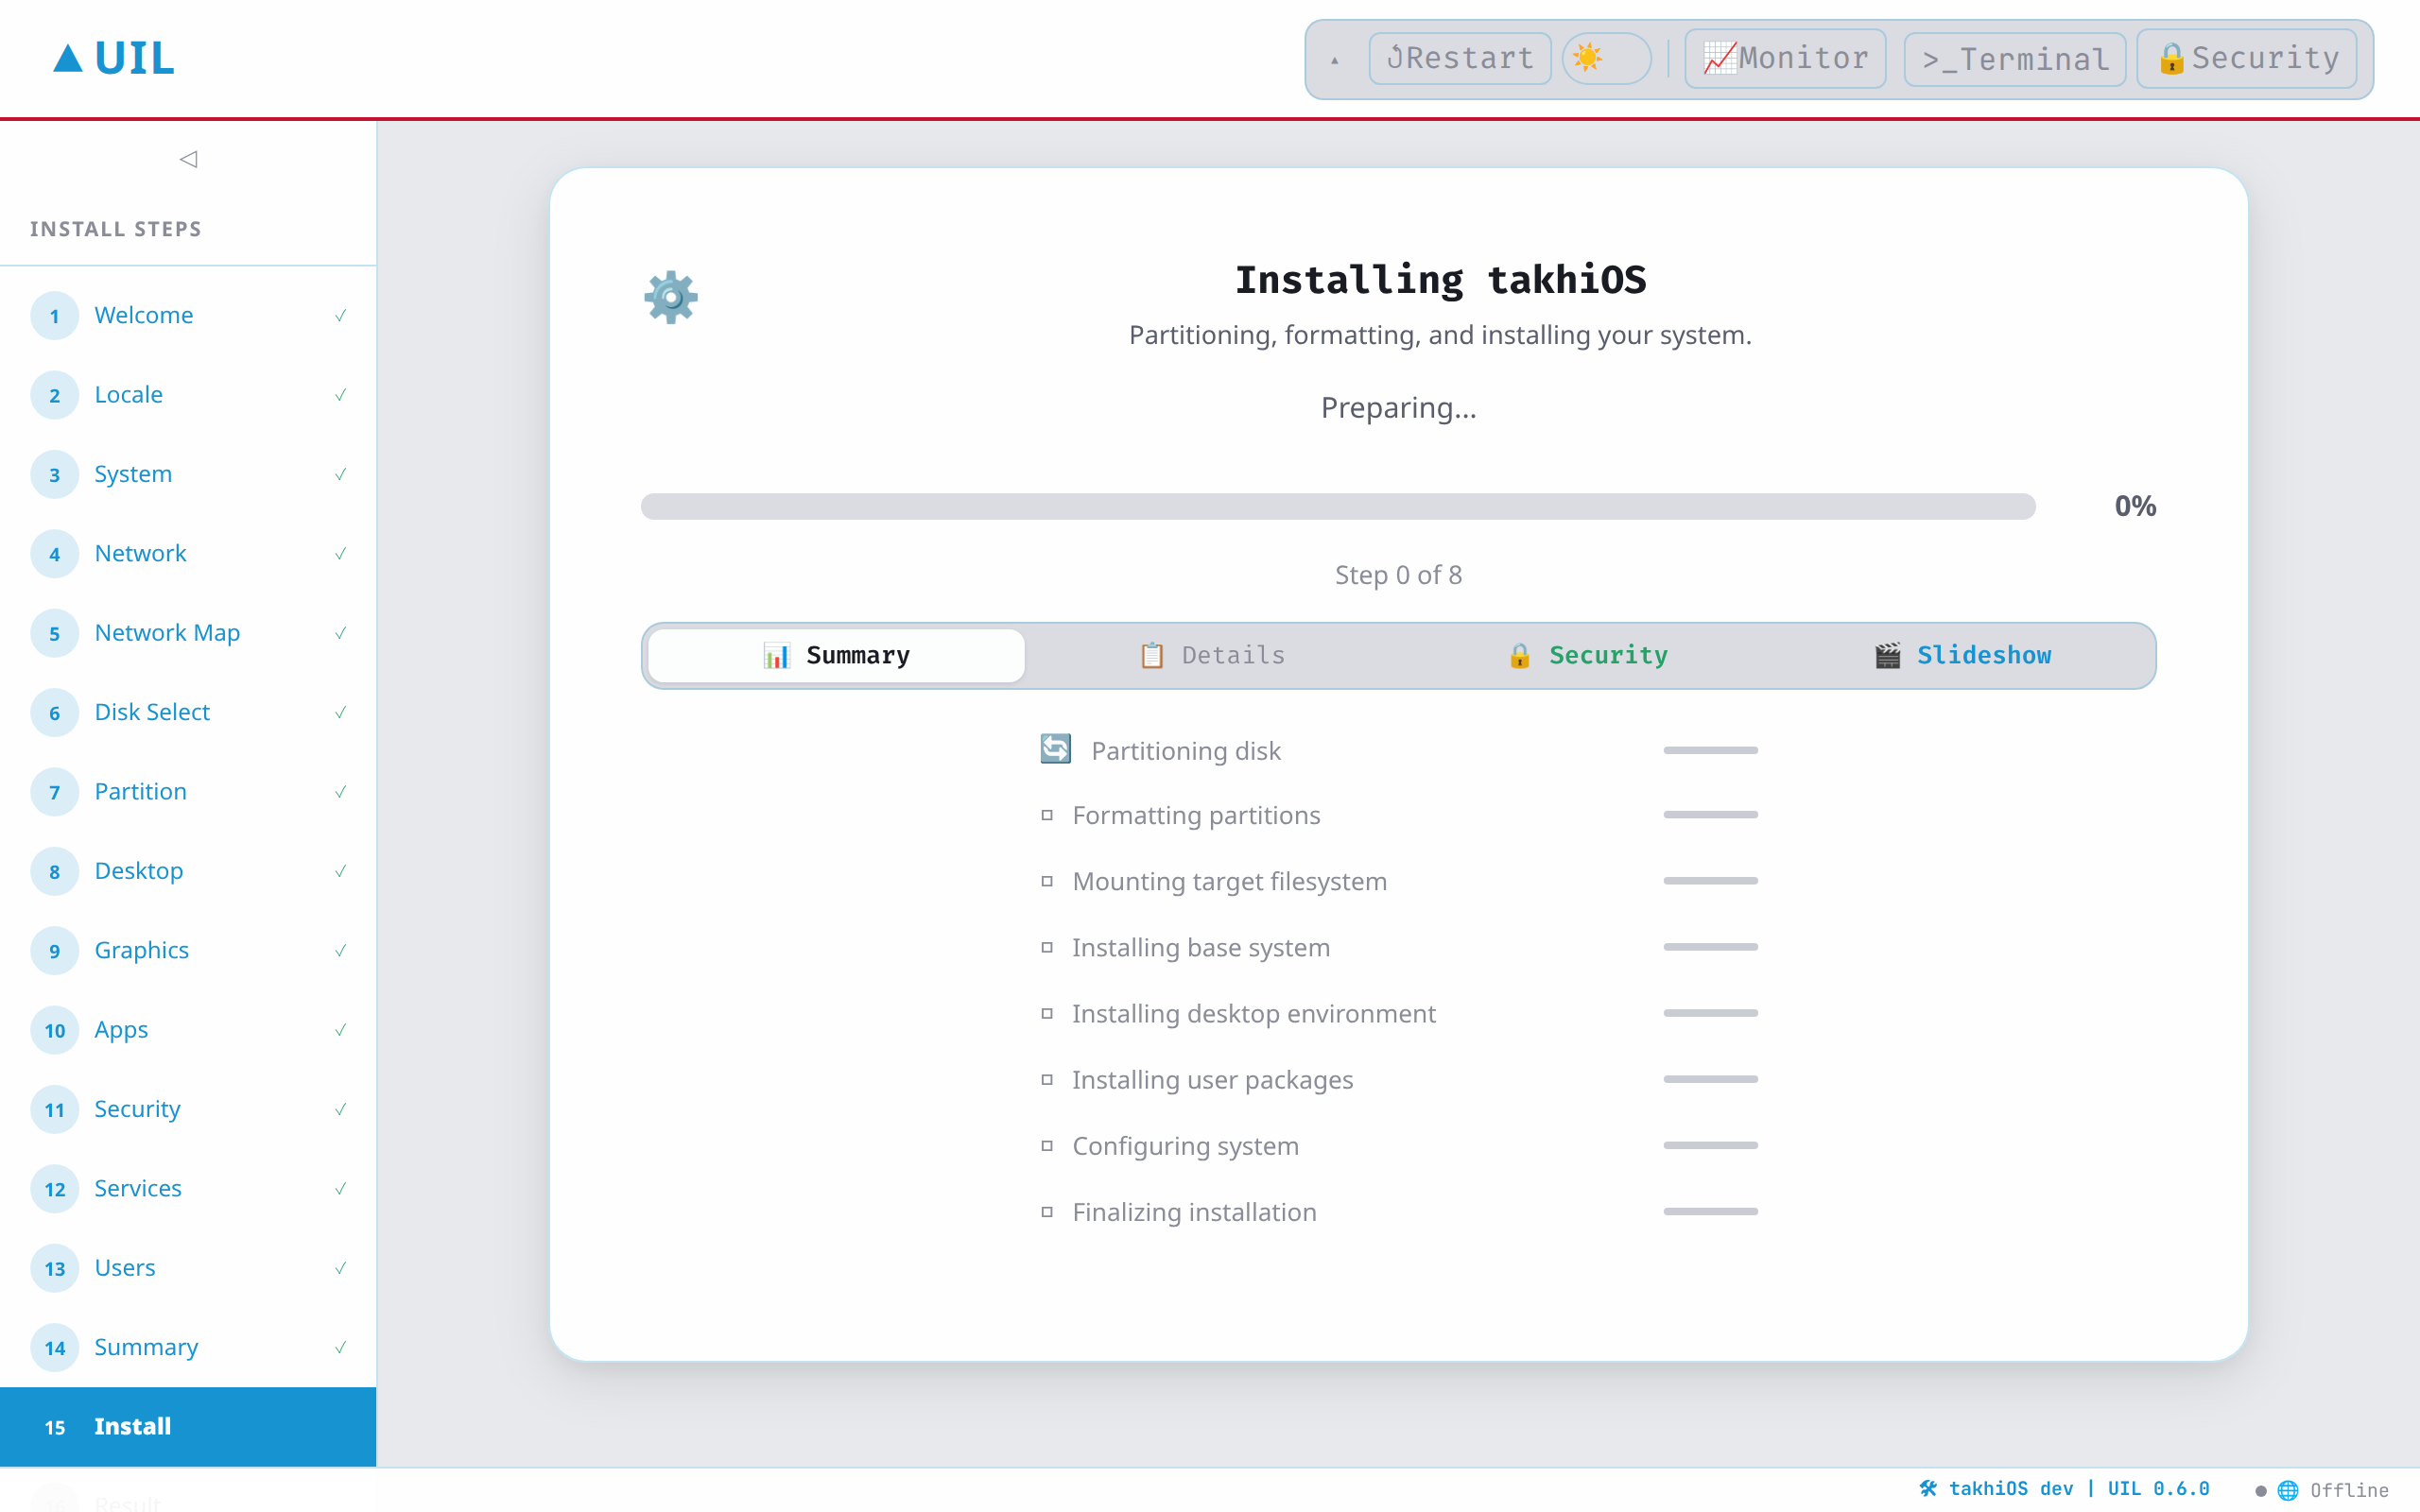Click the "Installing takhiOS" heading
2420x1512 pixels.
point(1440,280)
